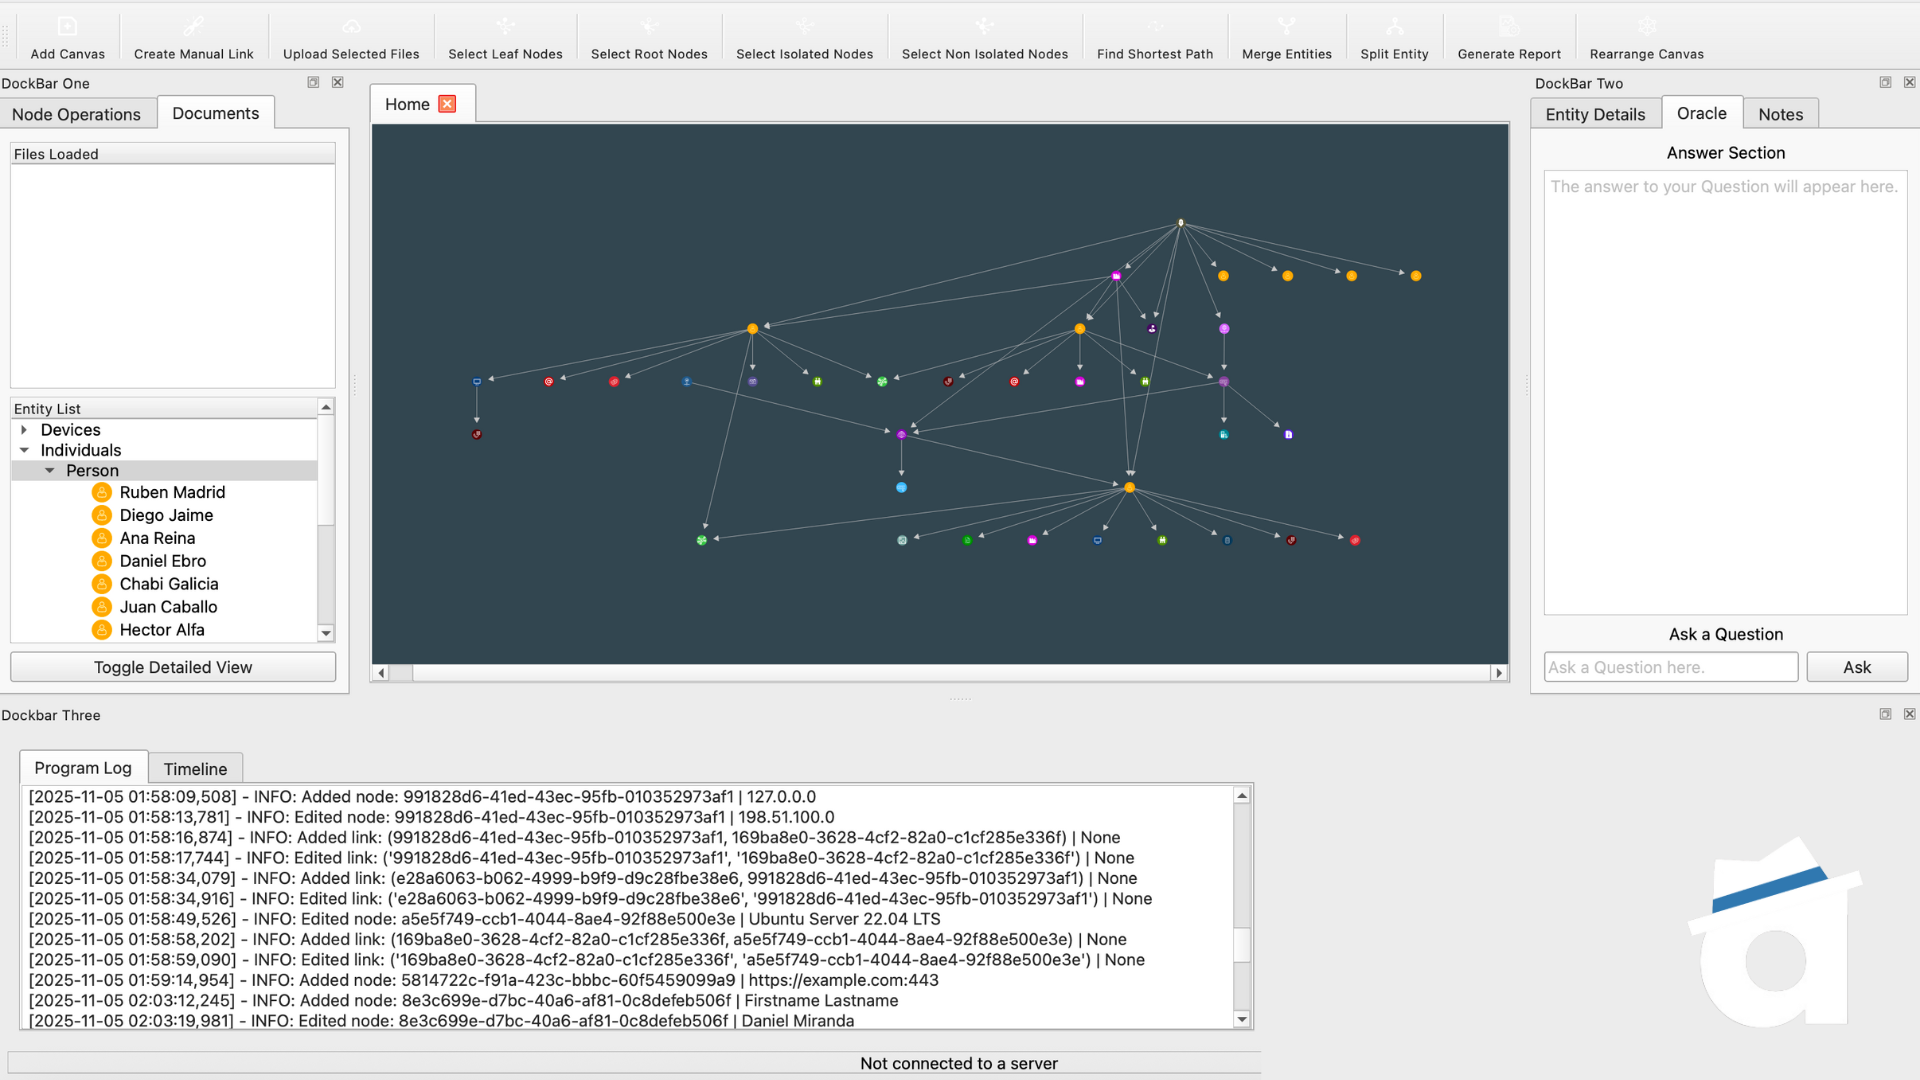Switch to the Timeline tab

(195, 769)
